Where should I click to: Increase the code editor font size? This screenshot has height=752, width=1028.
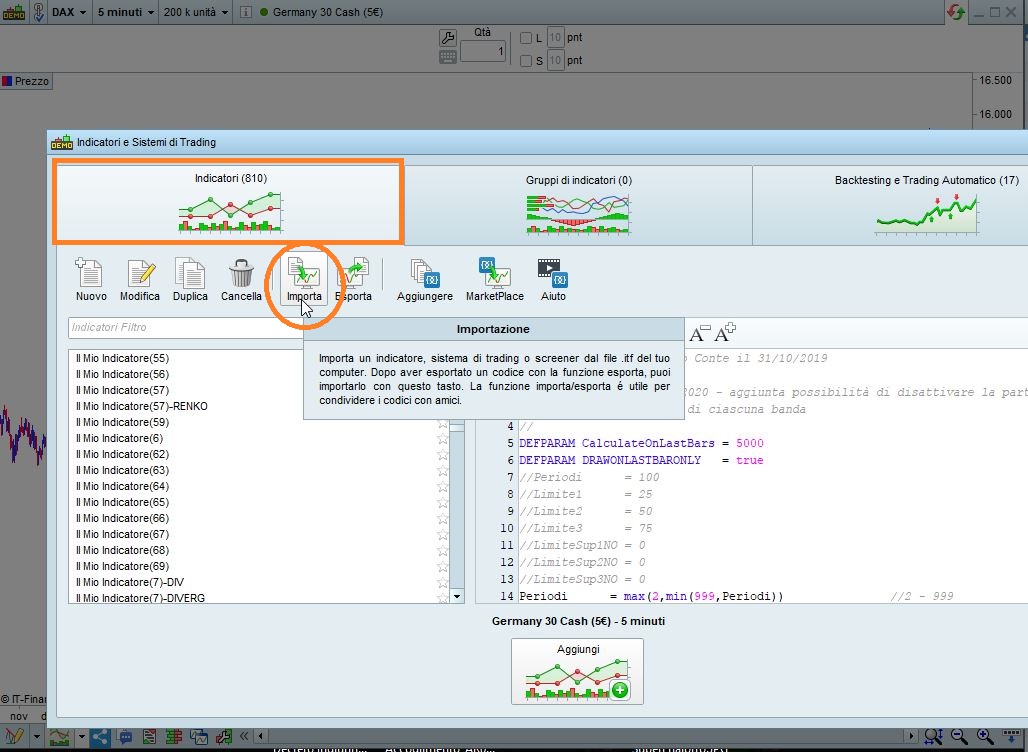(725, 332)
